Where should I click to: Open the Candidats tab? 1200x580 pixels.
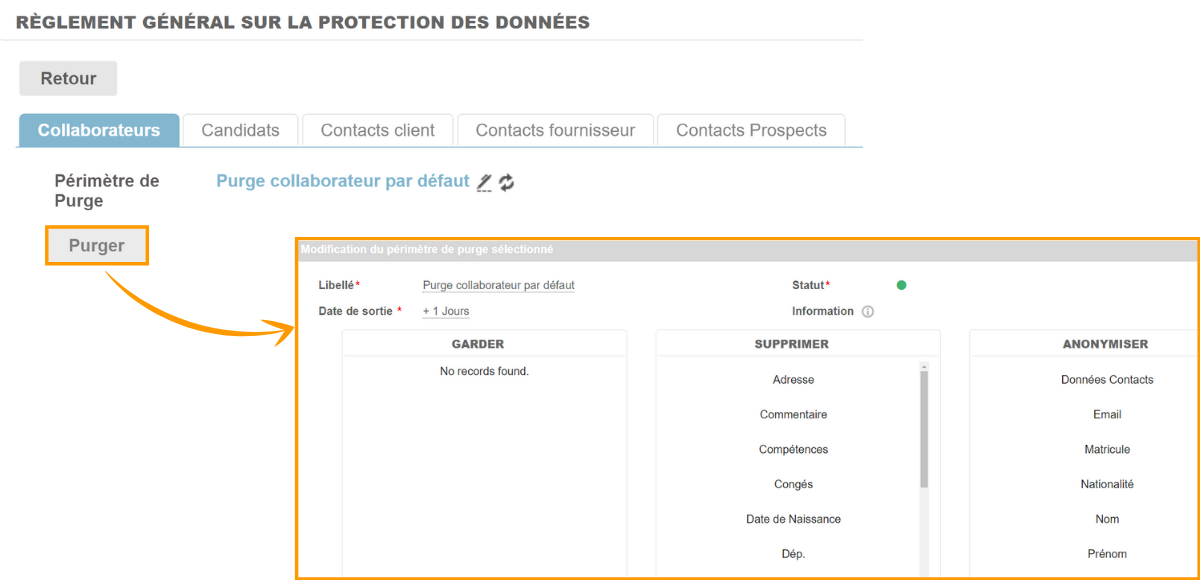pos(240,130)
